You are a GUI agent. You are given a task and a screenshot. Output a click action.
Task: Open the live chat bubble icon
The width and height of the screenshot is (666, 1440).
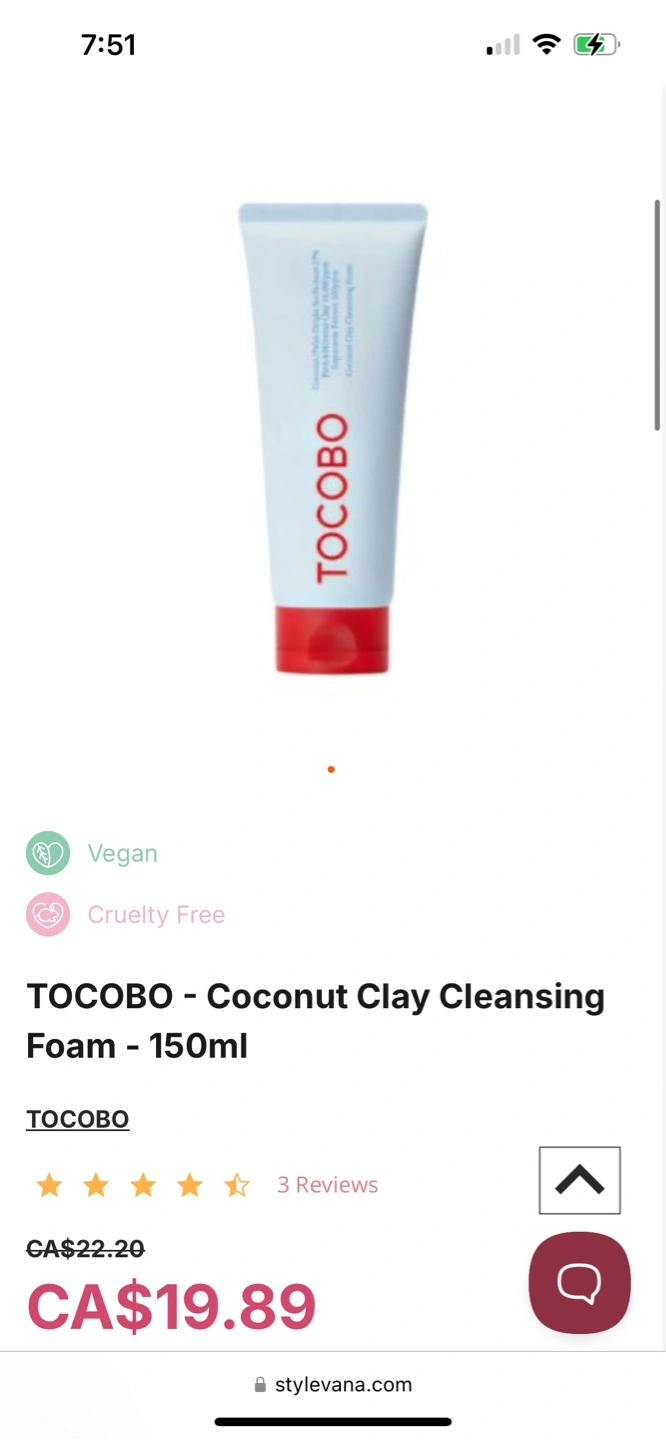pyautogui.click(x=580, y=1283)
